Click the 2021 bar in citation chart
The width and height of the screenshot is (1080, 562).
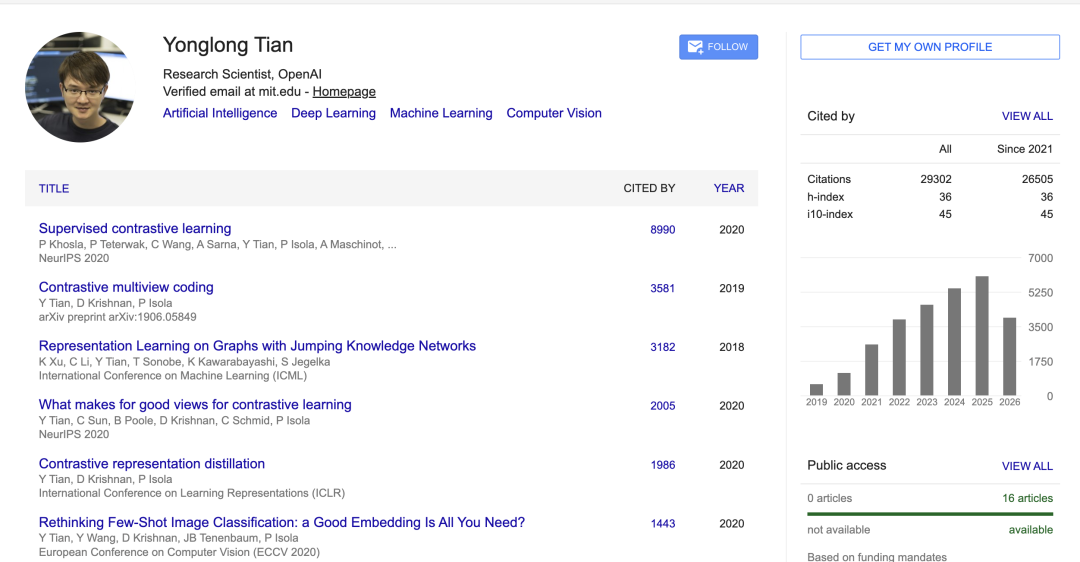tap(871, 370)
